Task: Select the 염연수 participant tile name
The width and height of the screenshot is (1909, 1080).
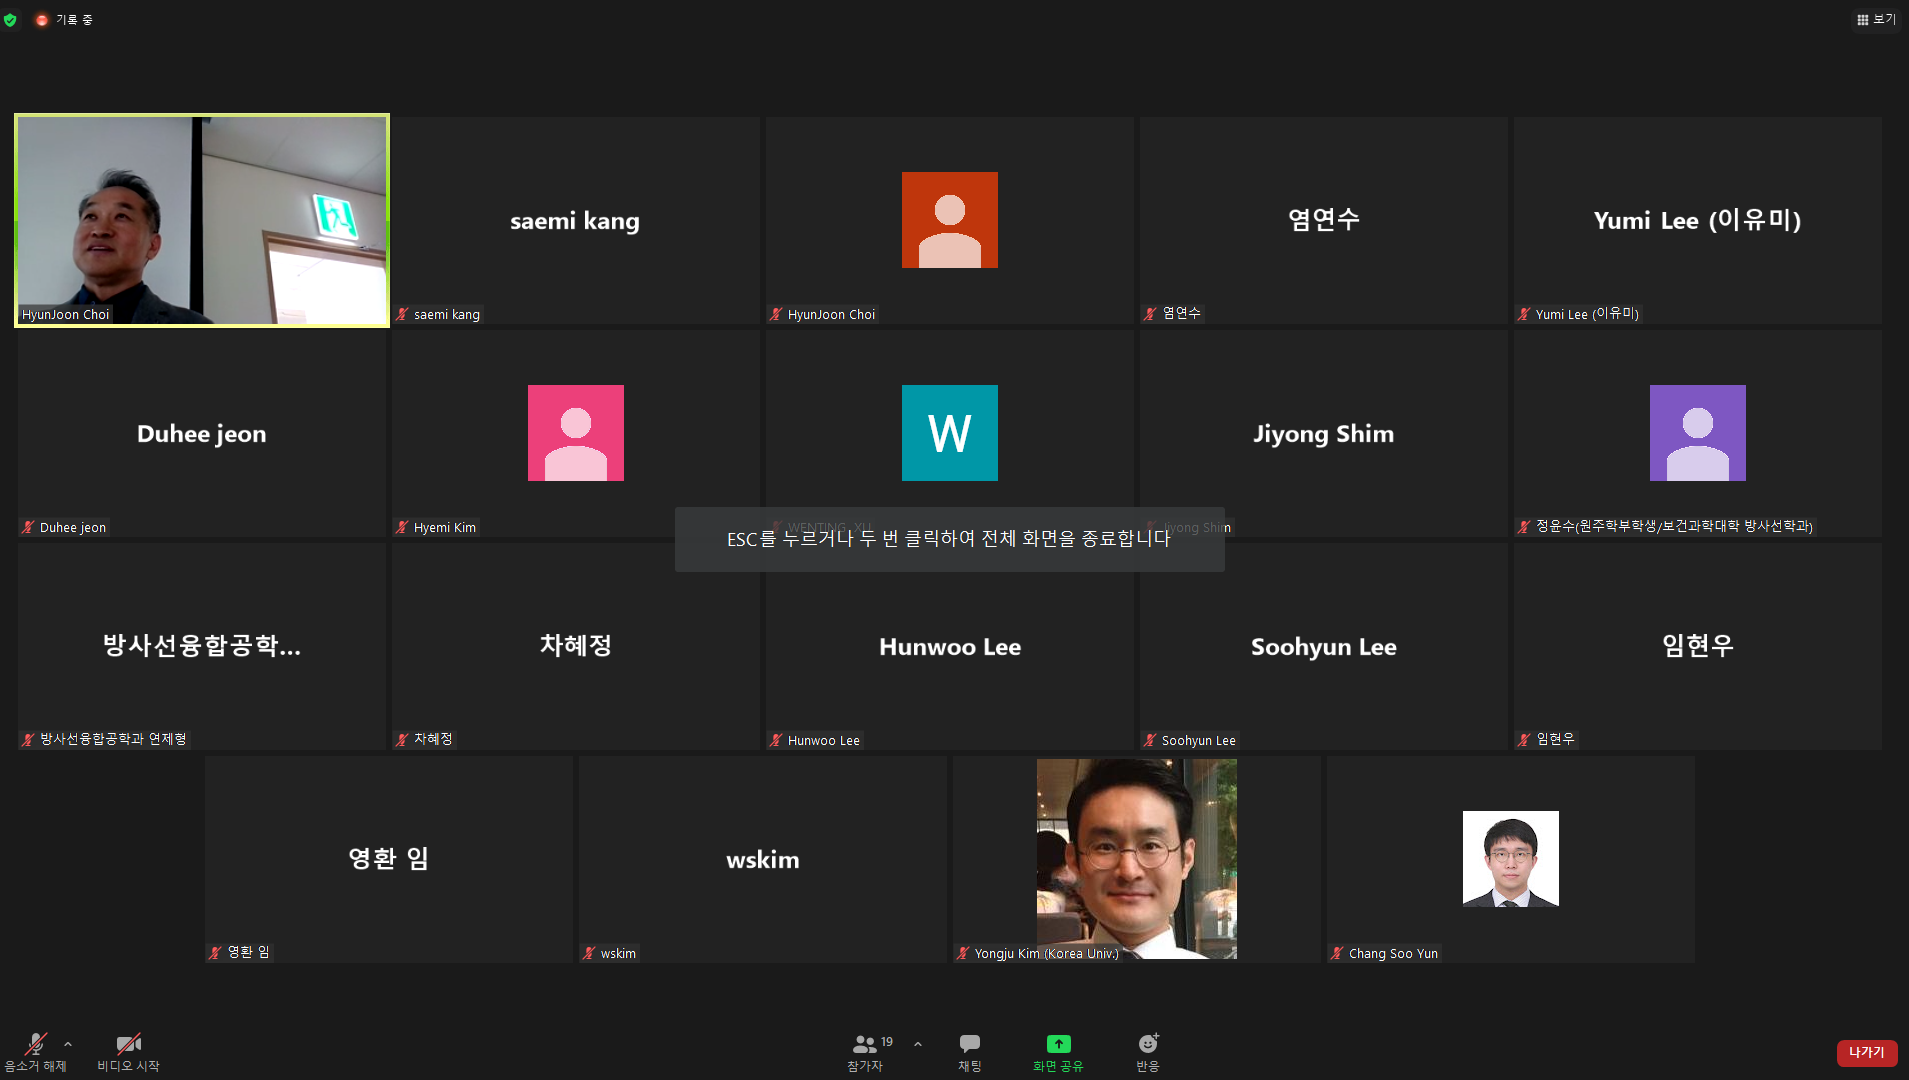Action: click(1323, 219)
